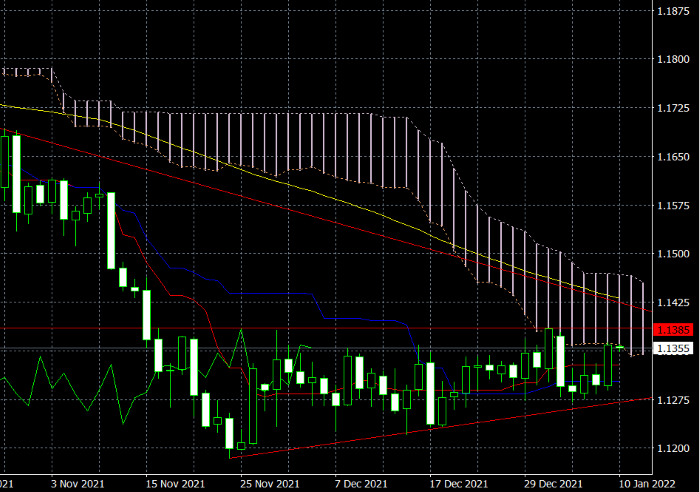Select the 29 Dec 2021 date label
The width and height of the screenshot is (700, 492).
point(553,484)
